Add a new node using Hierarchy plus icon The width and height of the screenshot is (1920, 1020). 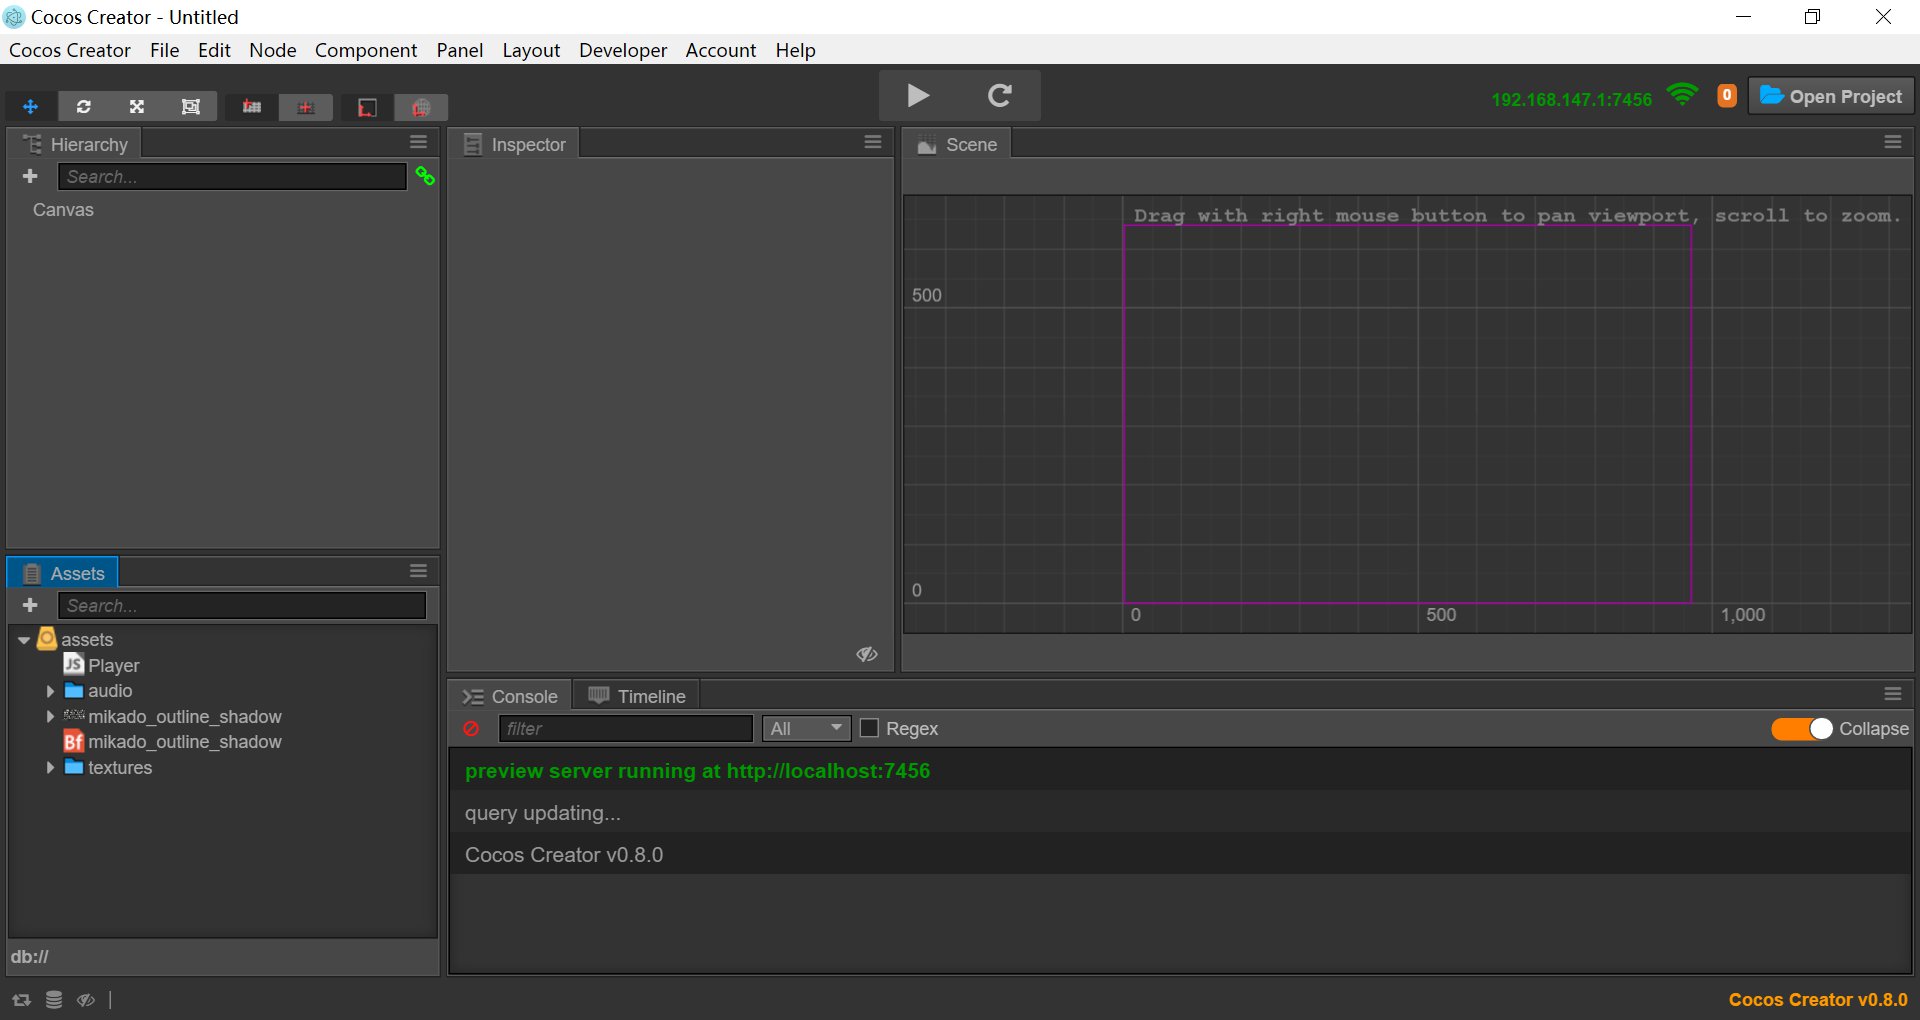[x=30, y=176]
